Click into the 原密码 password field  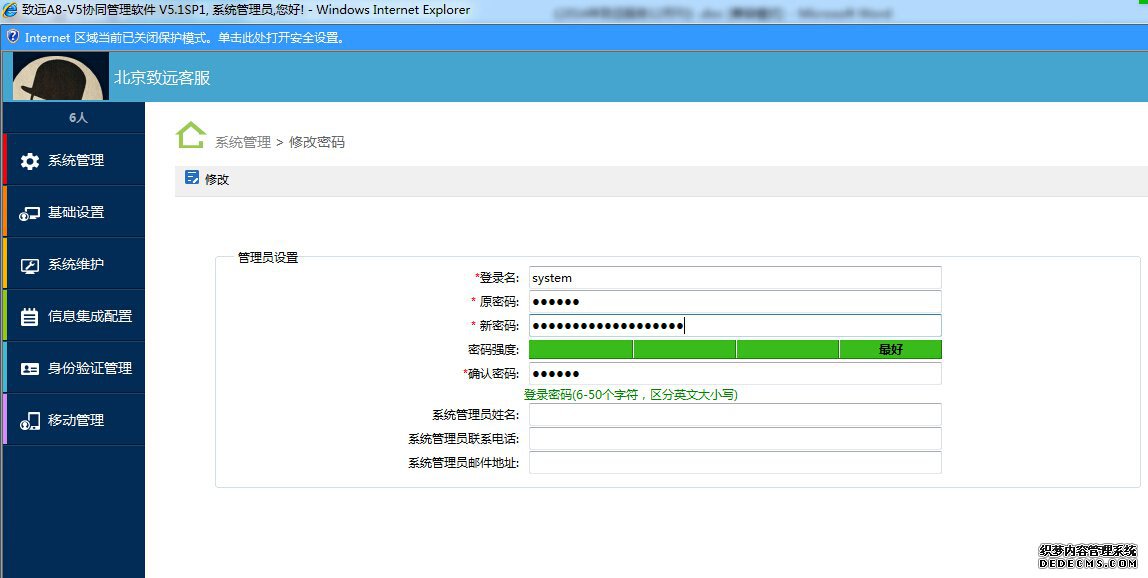coord(735,302)
